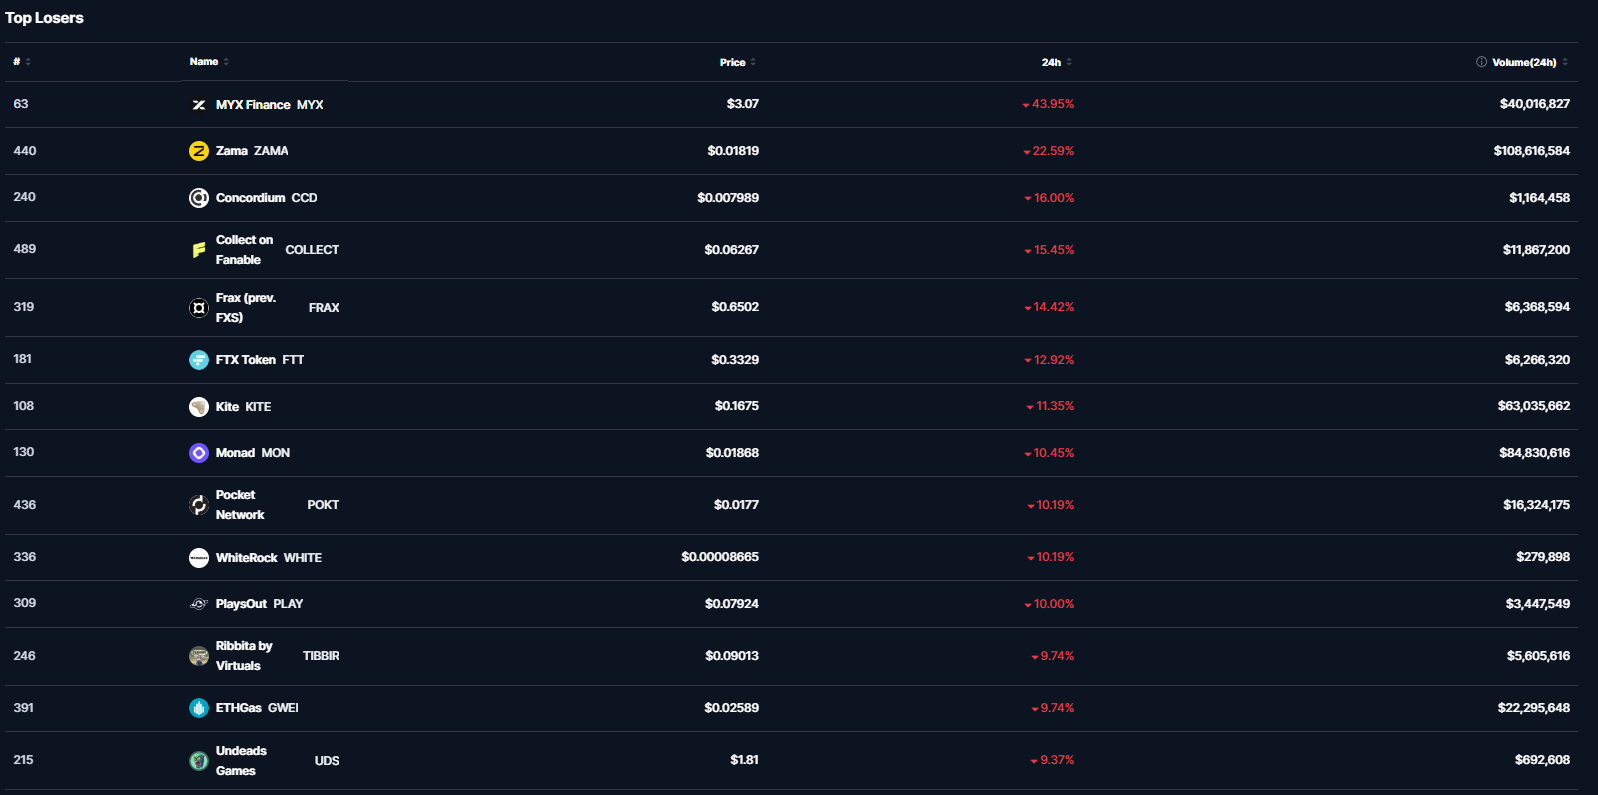
Task: Open the Kite KITE coin page
Action: [x=243, y=407]
